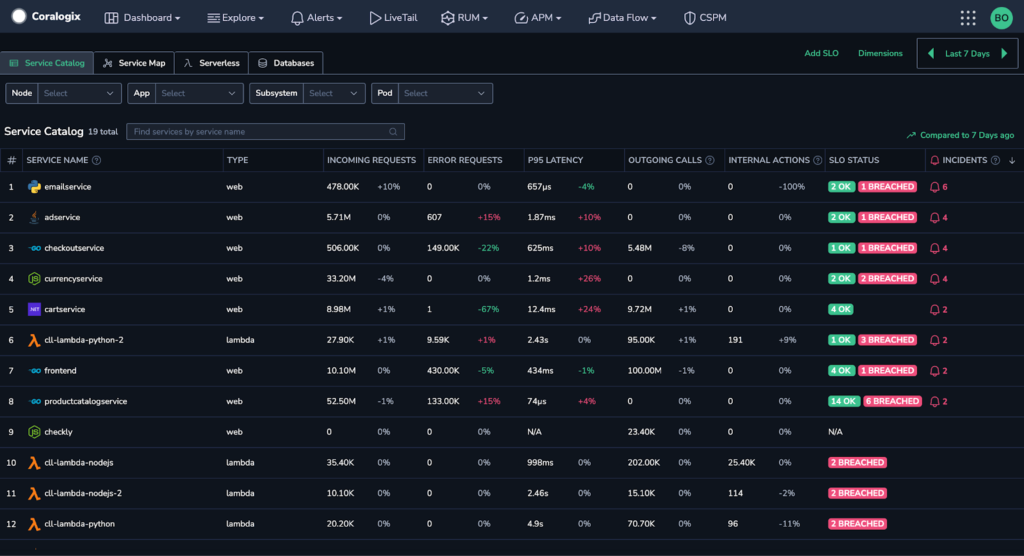Click the cartservice .NET icon
This screenshot has height=556, width=1024.
click(x=35, y=309)
